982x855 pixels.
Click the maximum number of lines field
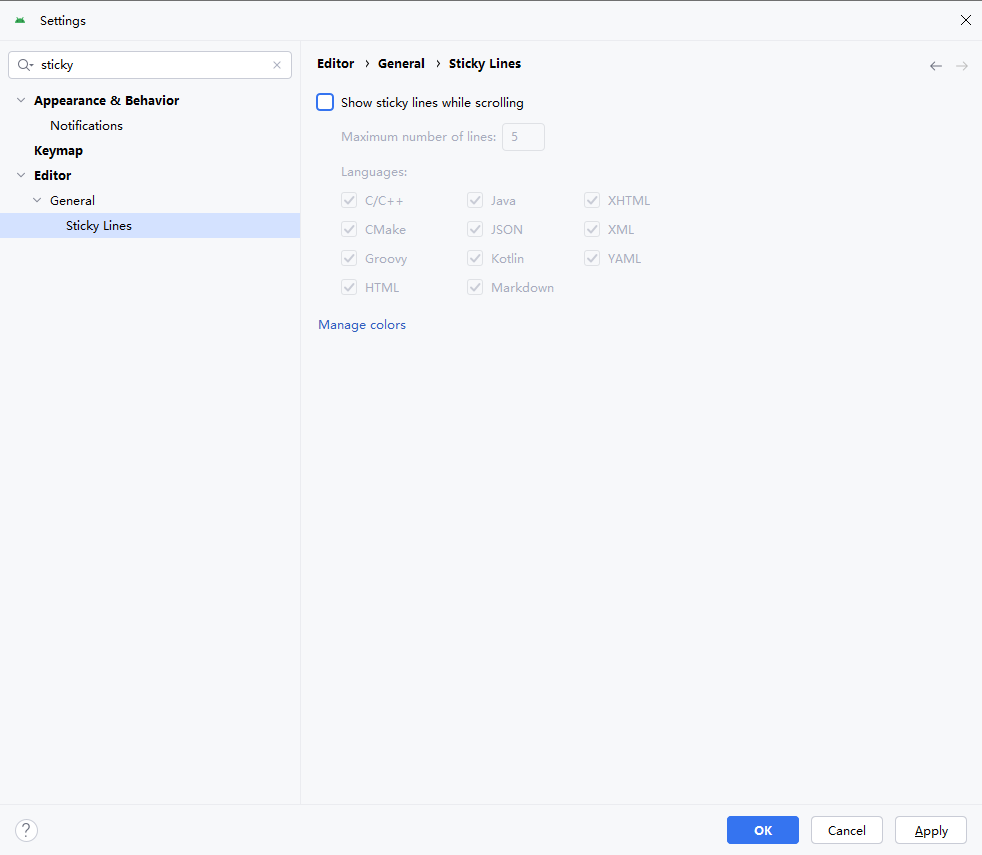pos(524,137)
